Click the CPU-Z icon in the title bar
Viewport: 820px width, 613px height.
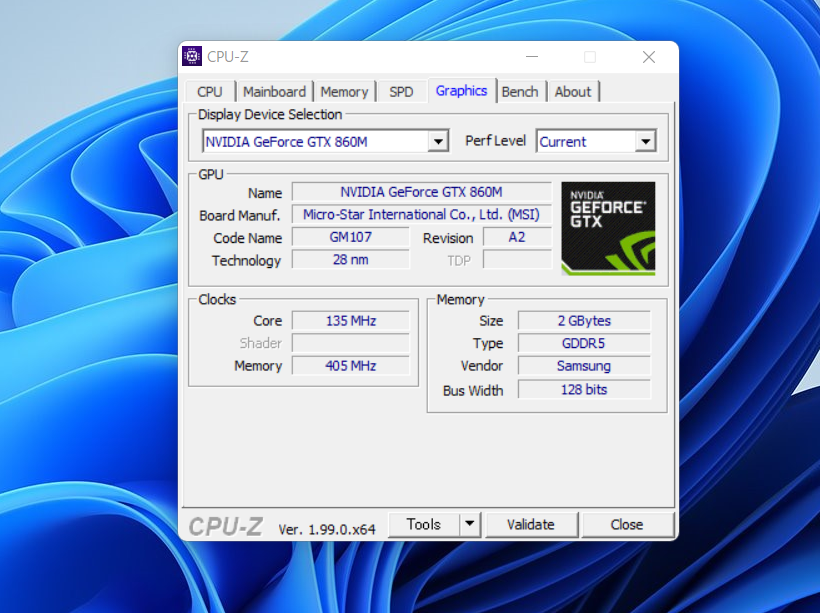pyautogui.click(x=192, y=56)
